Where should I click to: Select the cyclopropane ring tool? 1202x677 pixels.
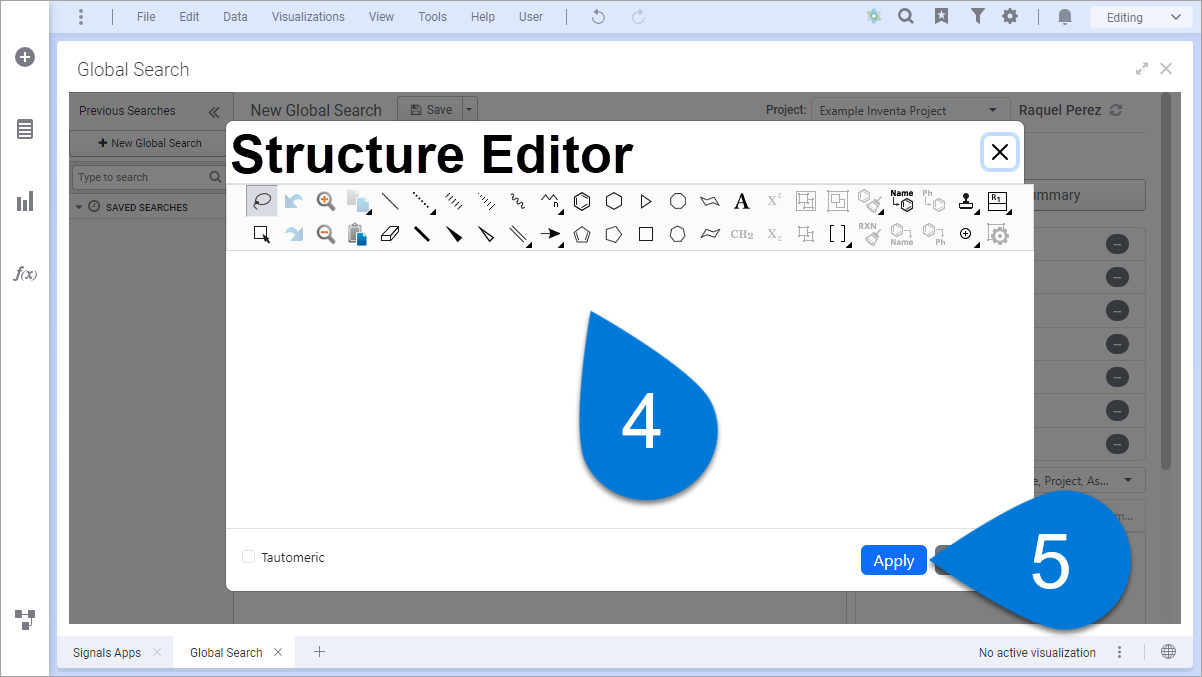(646, 201)
